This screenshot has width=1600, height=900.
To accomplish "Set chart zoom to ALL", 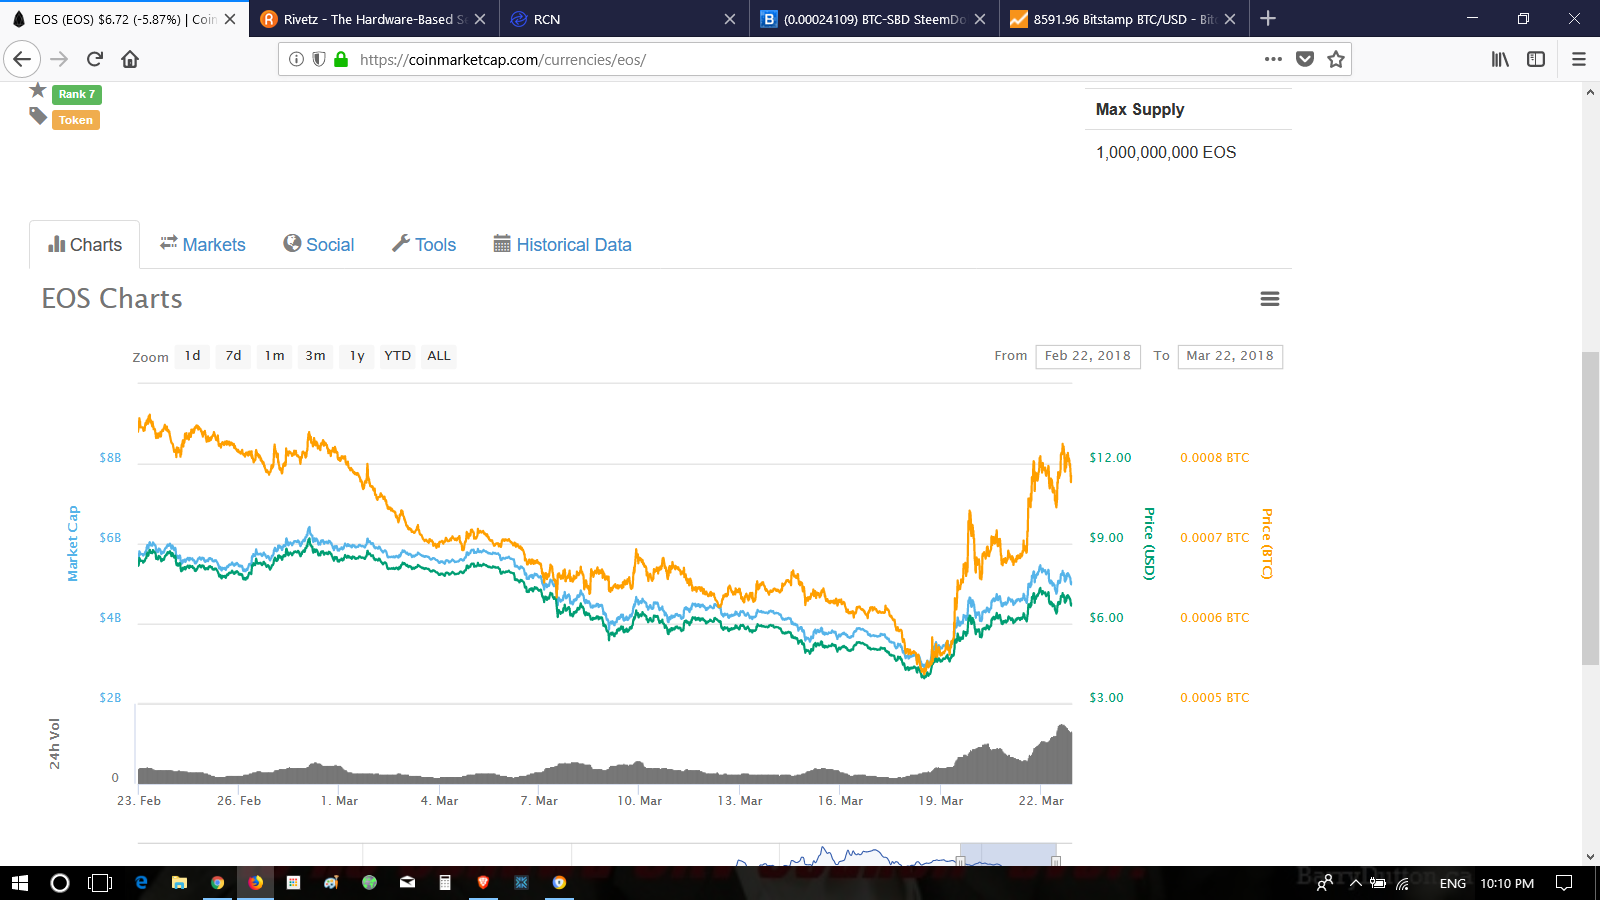I will (439, 356).
